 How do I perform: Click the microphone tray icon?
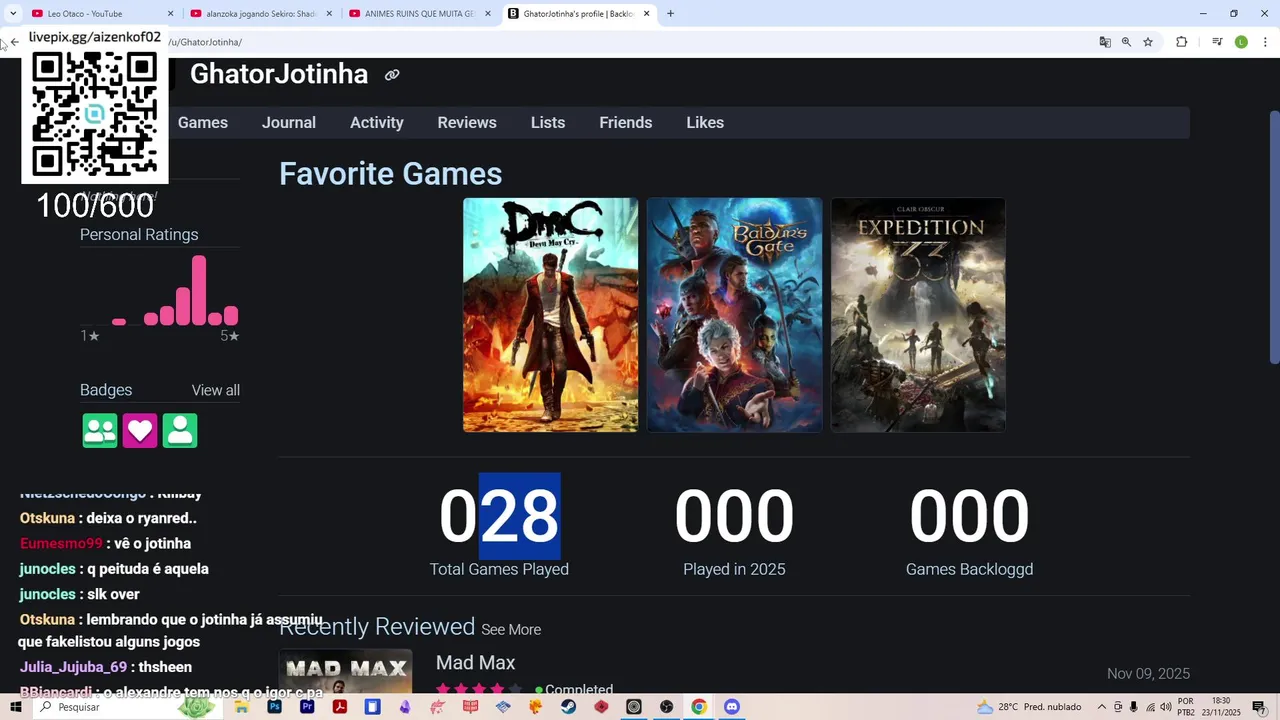(x=1134, y=707)
